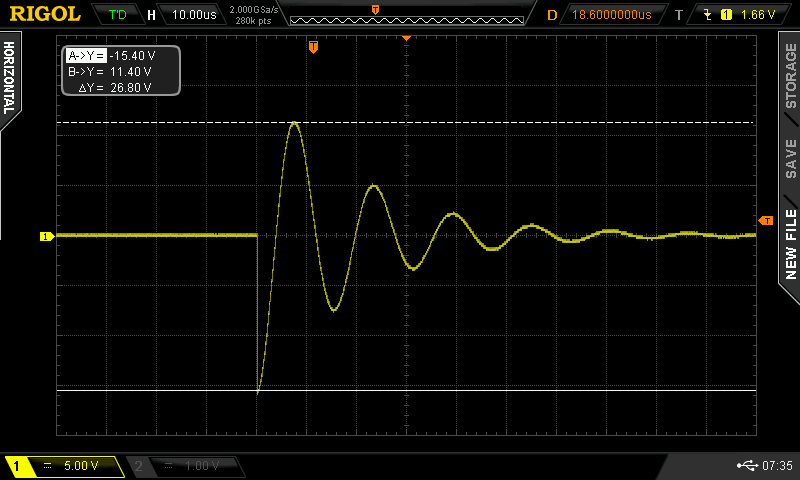
Task: Click the 07:35 clock display
Action: coord(777,465)
